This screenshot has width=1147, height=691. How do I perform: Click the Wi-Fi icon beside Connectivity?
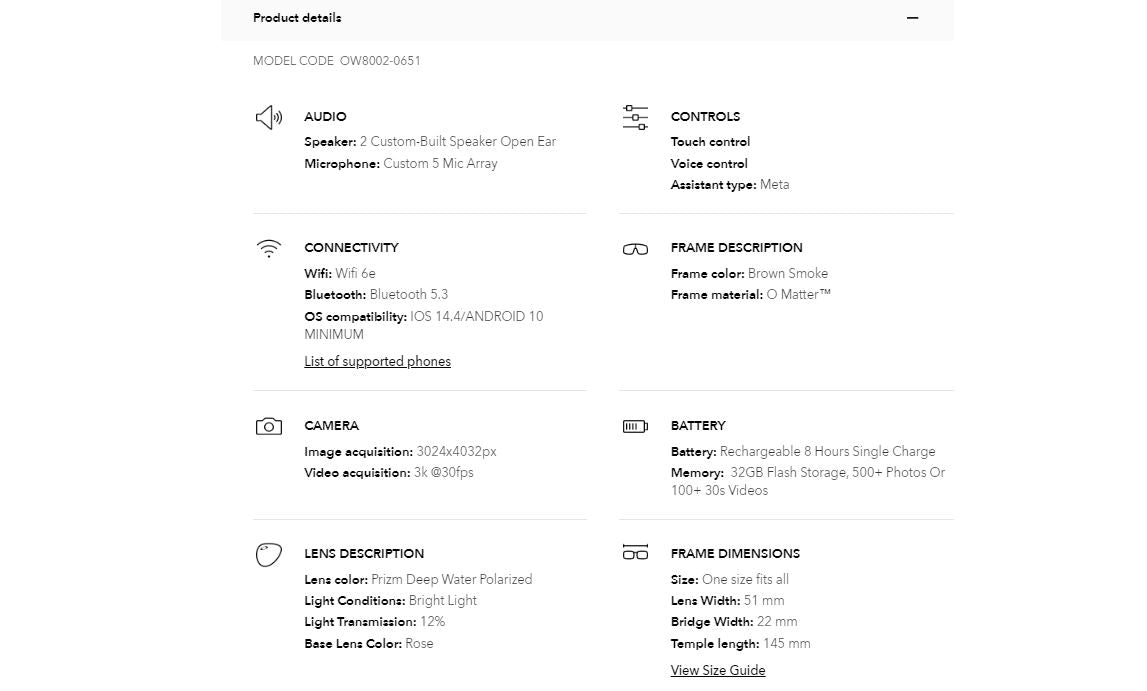[269, 249]
